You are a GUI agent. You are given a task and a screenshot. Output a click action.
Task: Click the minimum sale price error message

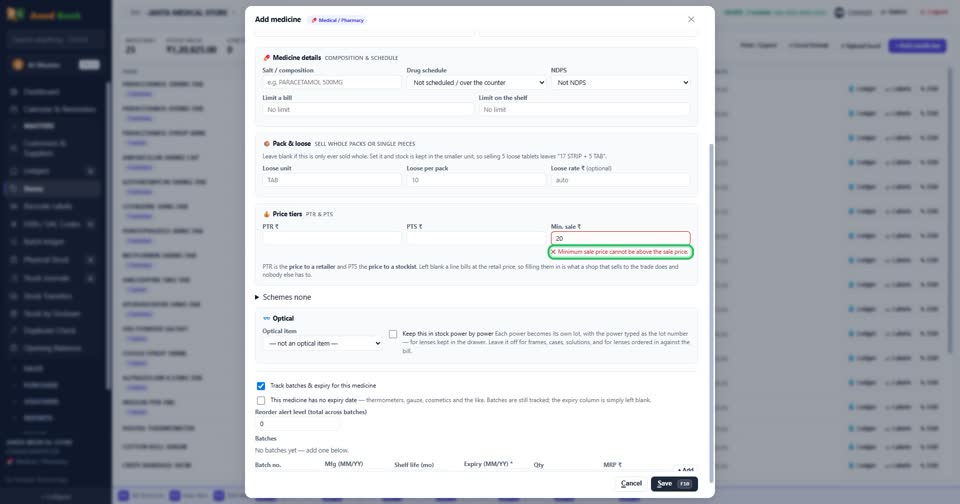click(x=621, y=252)
